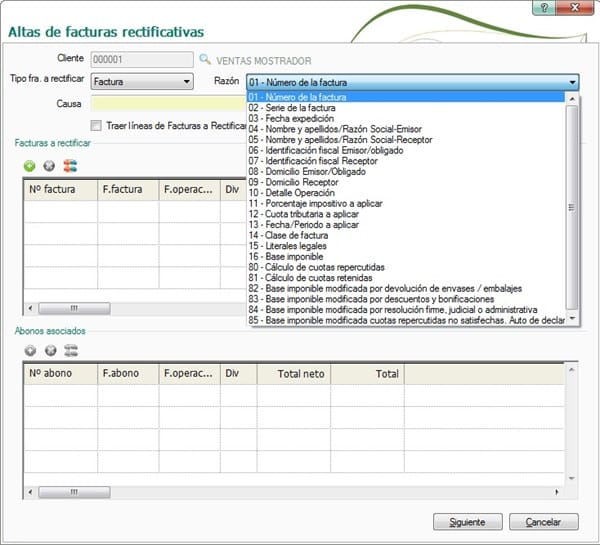The width and height of the screenshot is (600, 545).
Task: Collapse the Razón dropdown arrow
Action: [572, 83]
